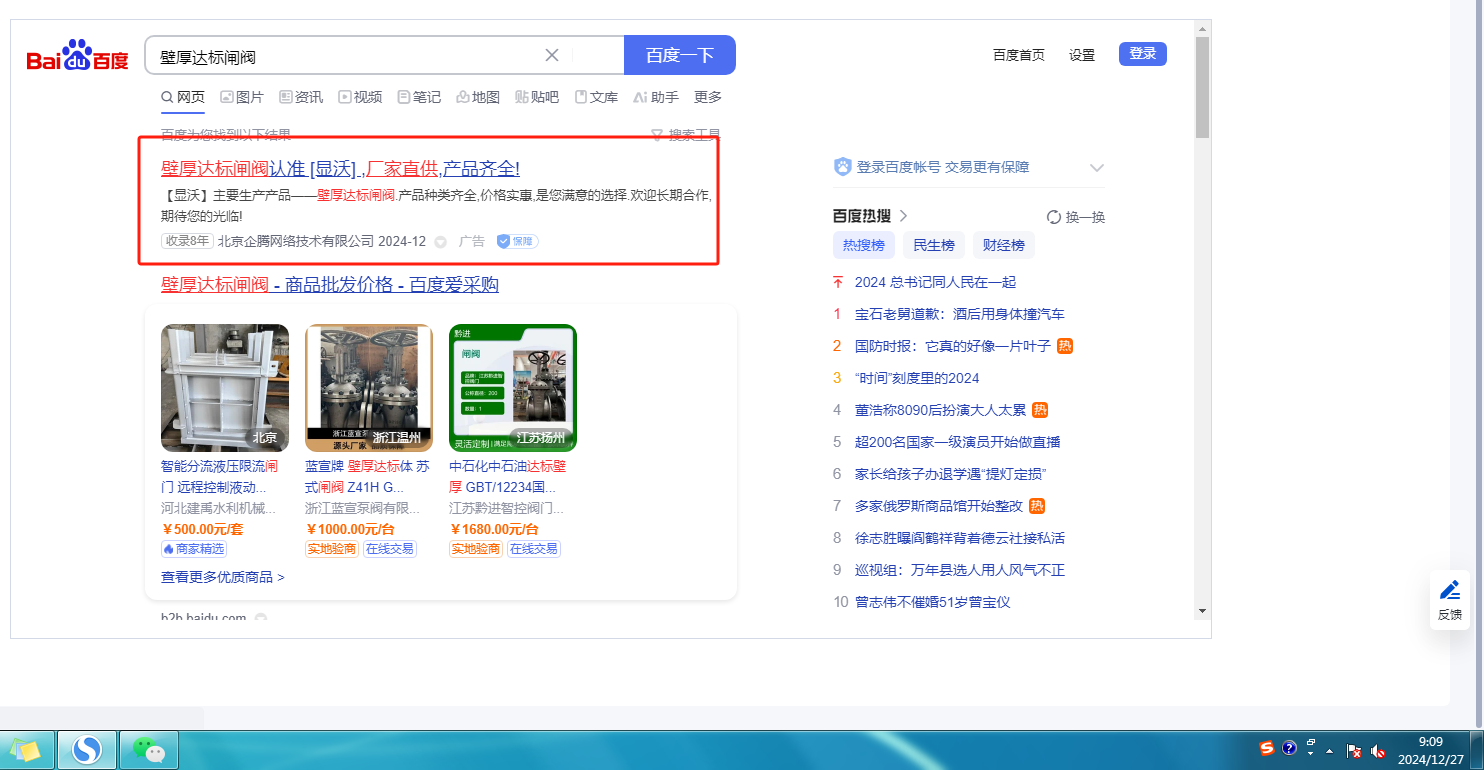The height and width of the screenshot is (770, 1484).
Task: Open WeChat from the taskbar
Action: coord(148,749)
